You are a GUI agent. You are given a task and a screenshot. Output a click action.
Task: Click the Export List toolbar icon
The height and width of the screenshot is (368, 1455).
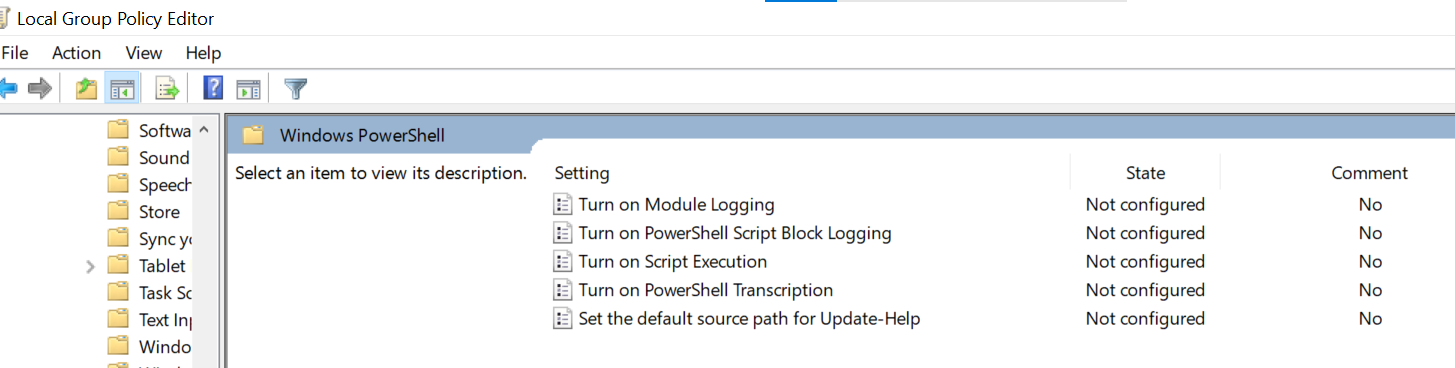[x=166, y=89]
